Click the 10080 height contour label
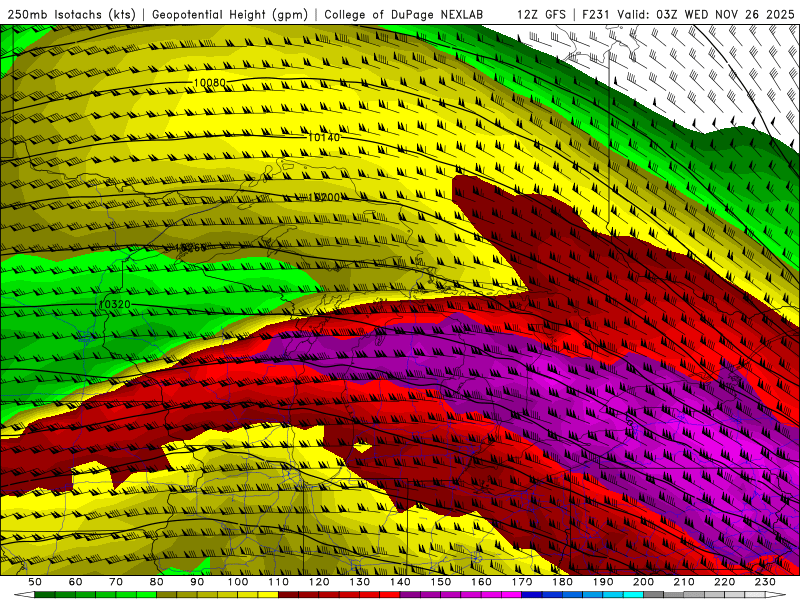800x600 pixels. [209, 83]
